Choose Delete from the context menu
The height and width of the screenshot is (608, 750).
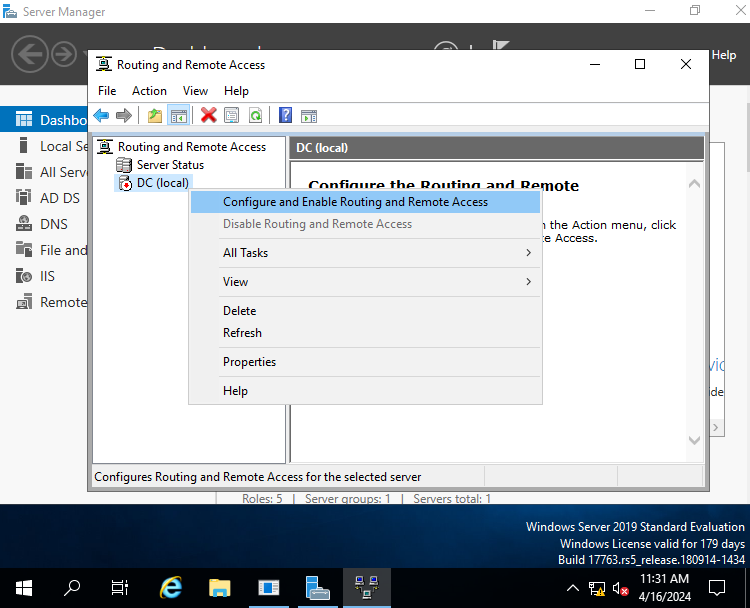[x=365, y=311]
